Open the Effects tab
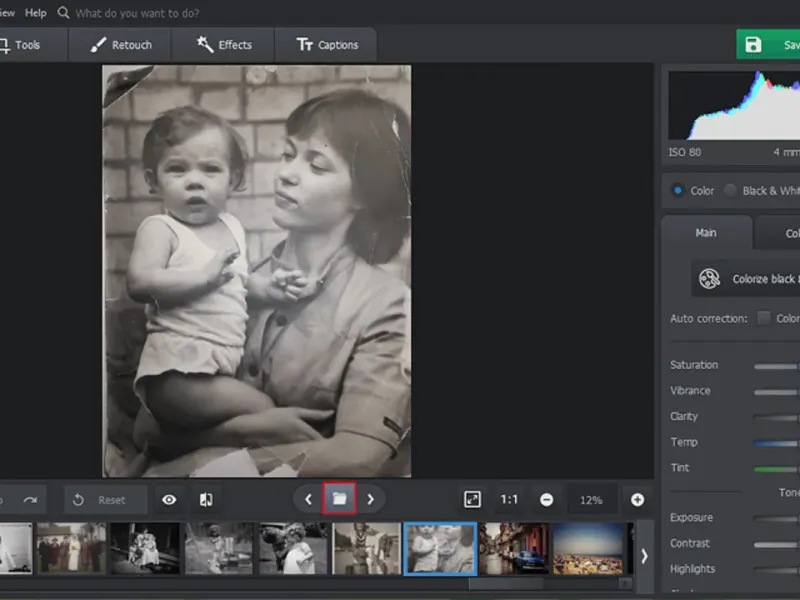Viewport: 800px width, 600px height. click(x=224, y=45)
